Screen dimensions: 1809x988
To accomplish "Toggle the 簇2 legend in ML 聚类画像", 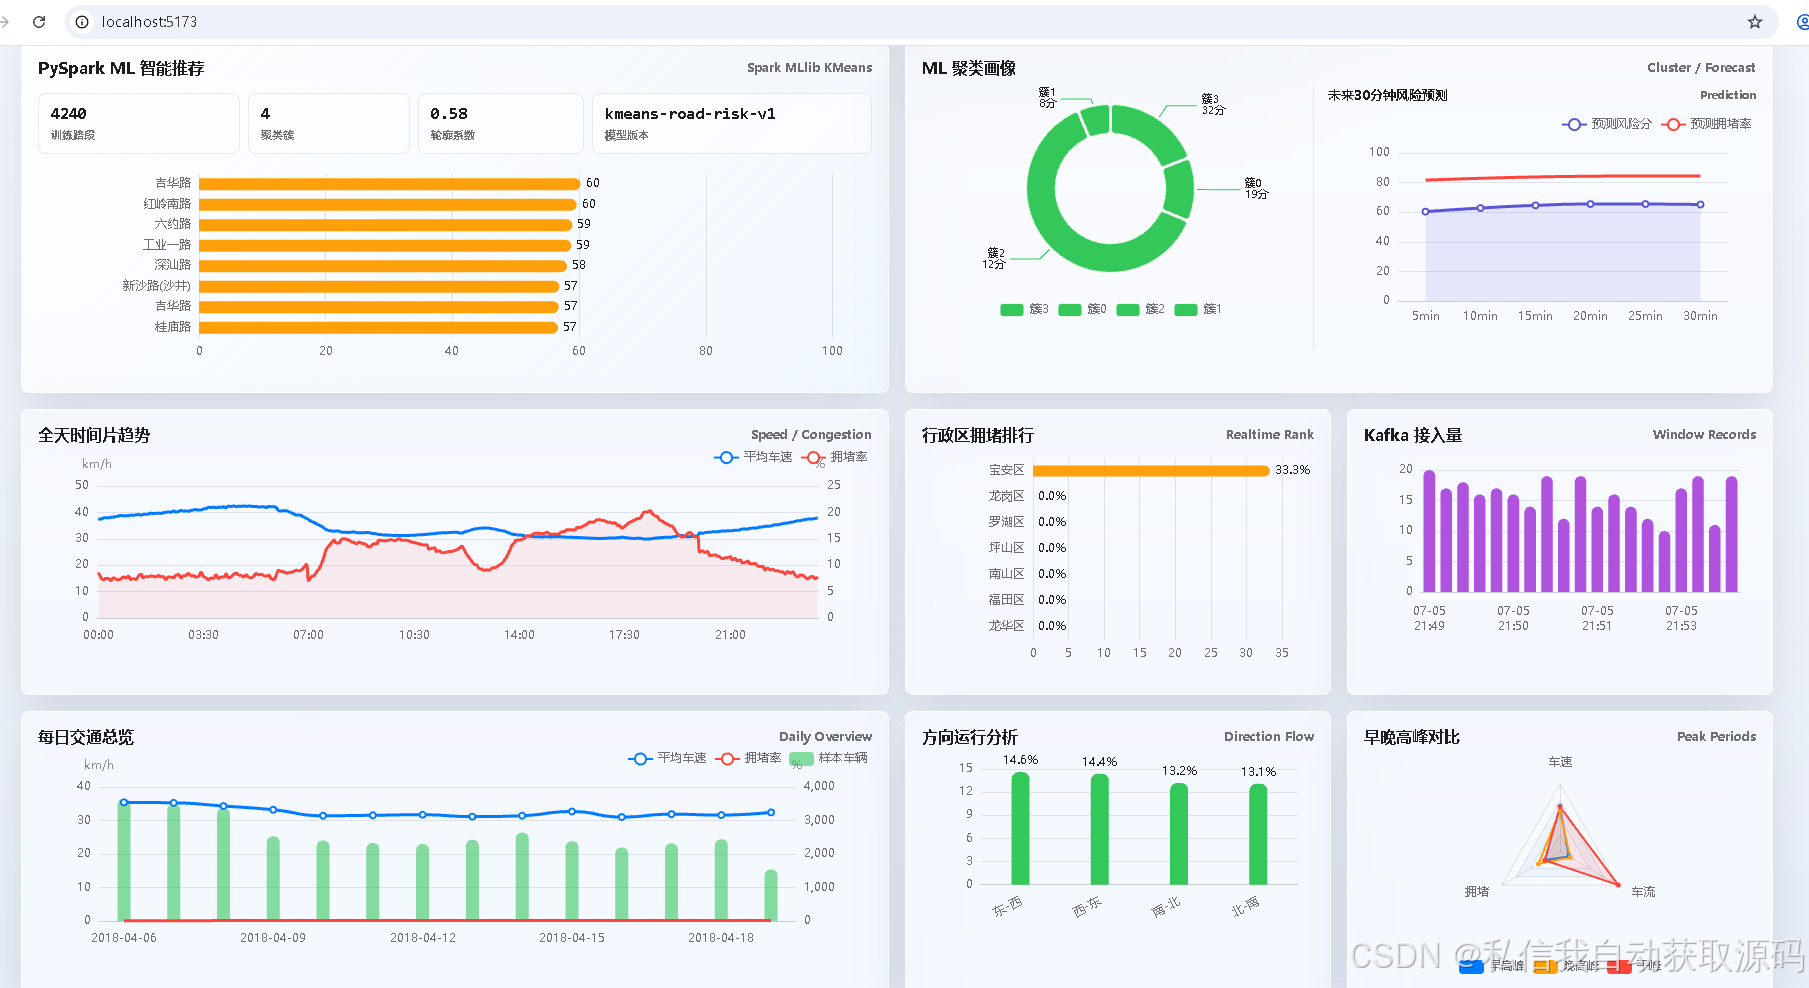I will click(1141, 309).
